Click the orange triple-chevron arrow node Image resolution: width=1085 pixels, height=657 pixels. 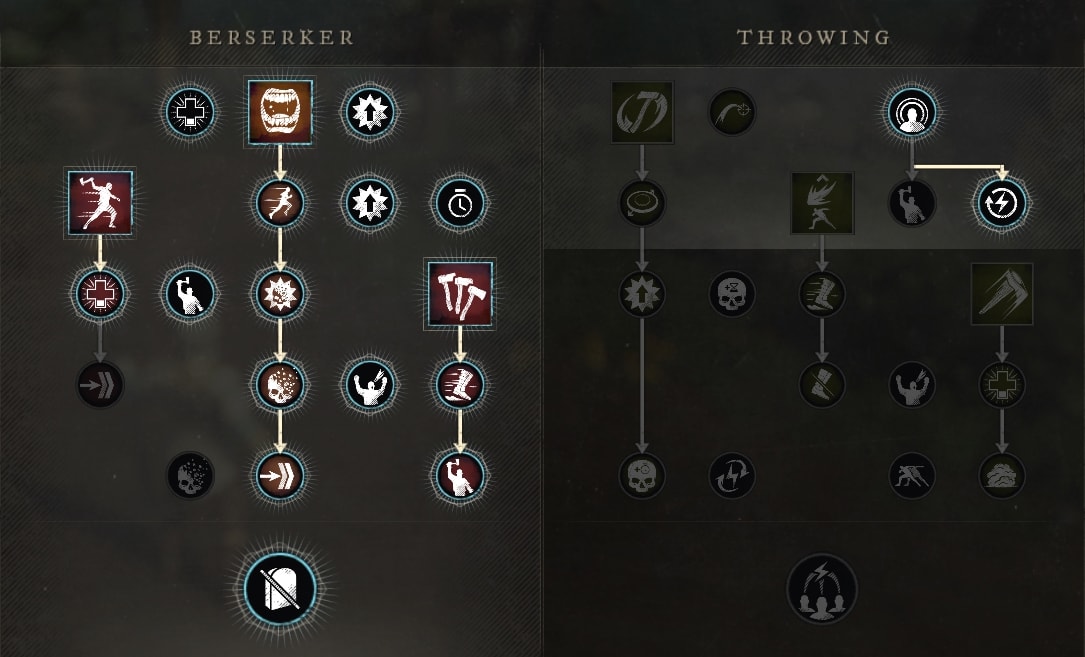click(280, 476)
